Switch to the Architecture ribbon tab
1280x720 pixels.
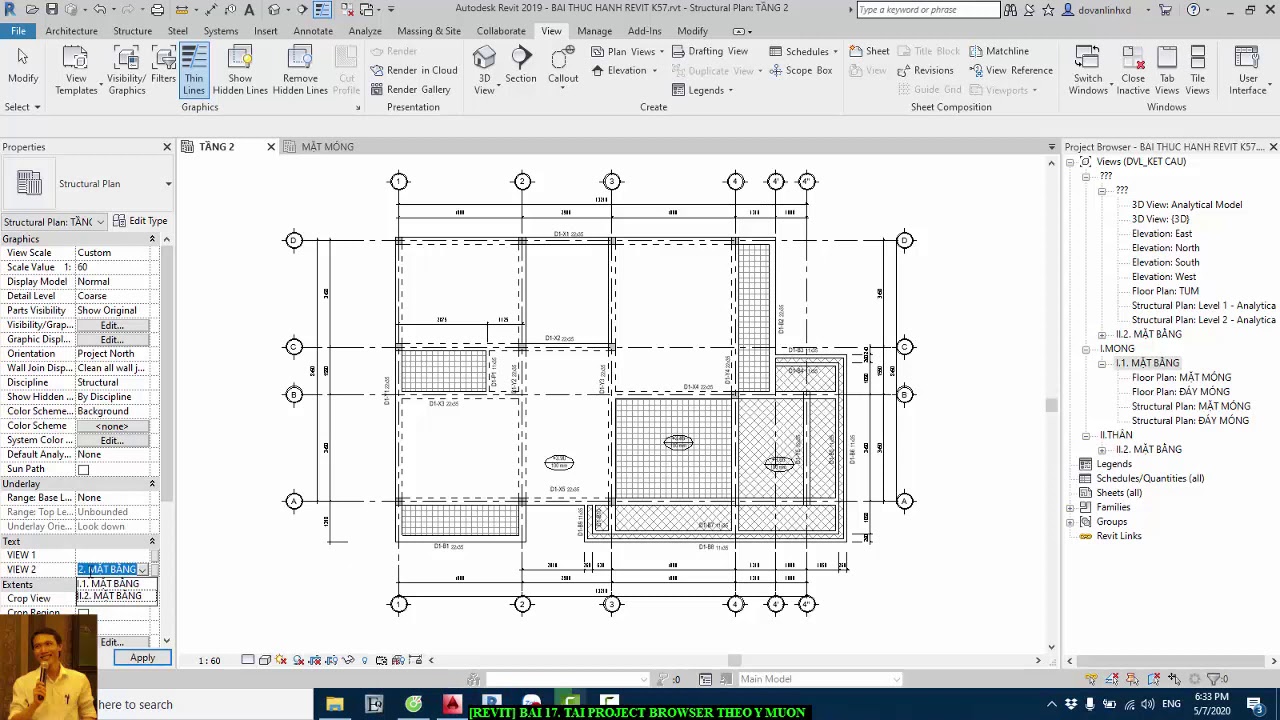71,31
